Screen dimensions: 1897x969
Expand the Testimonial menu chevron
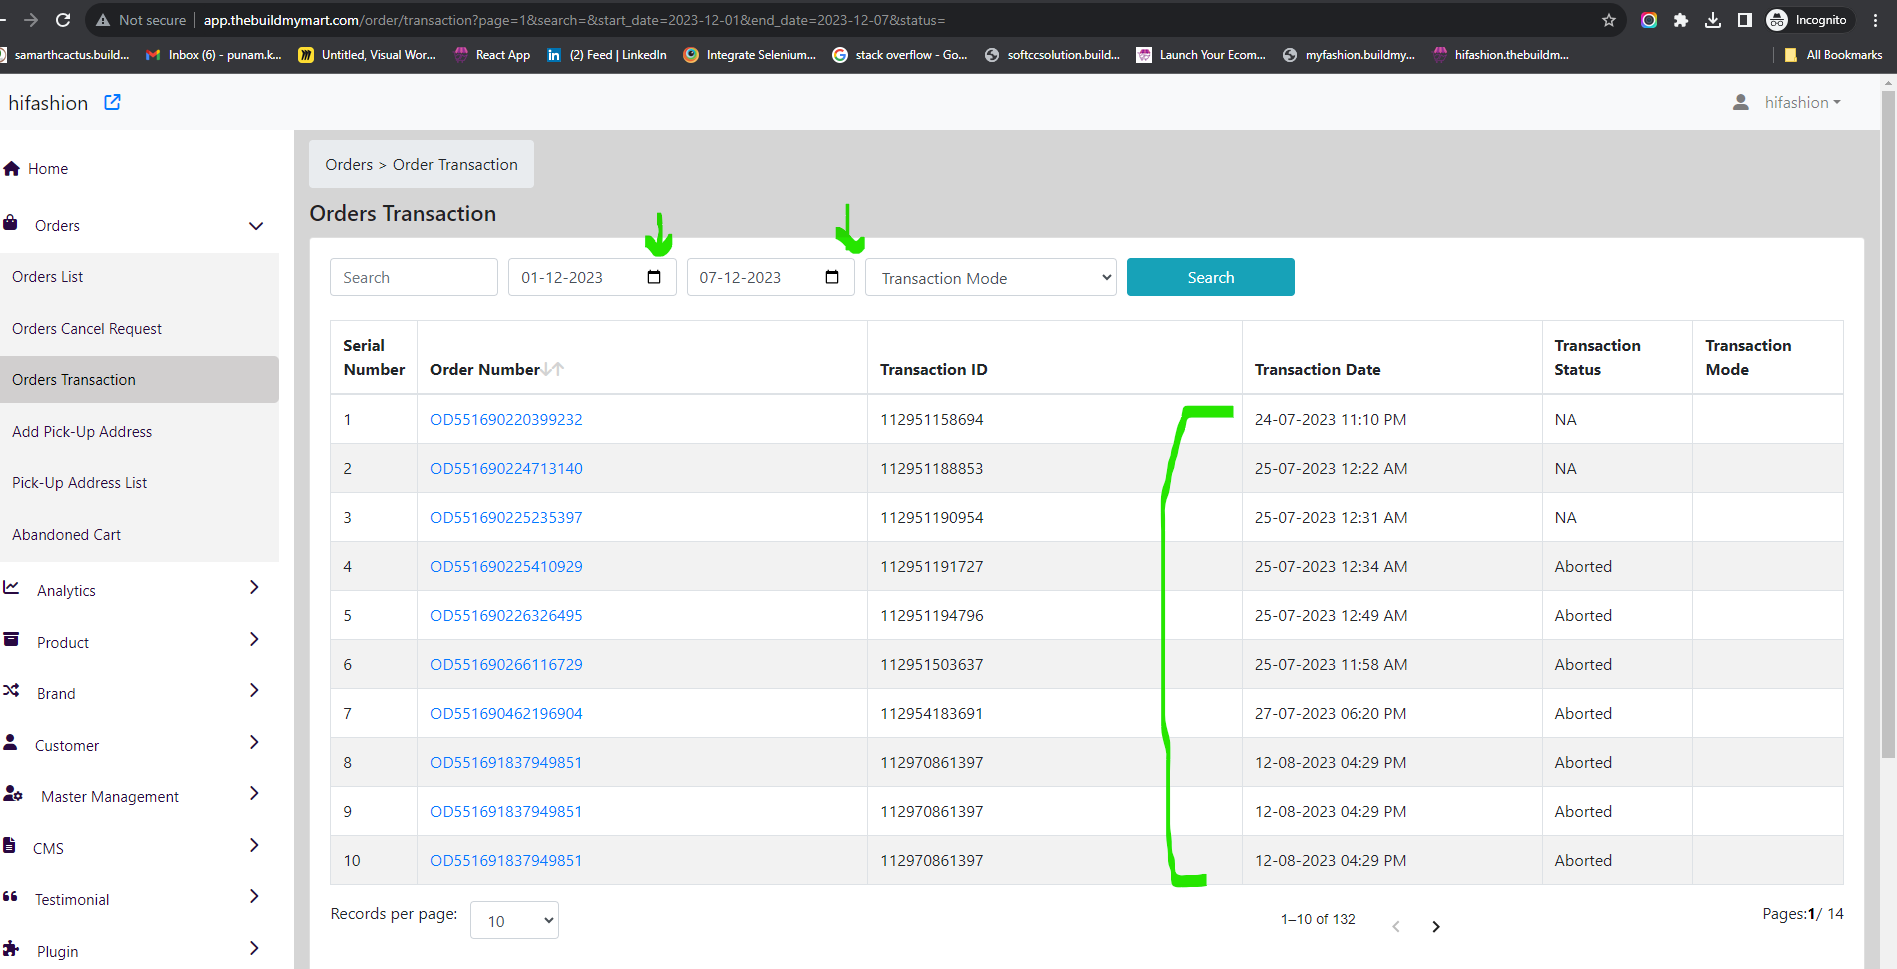point(254,897)
